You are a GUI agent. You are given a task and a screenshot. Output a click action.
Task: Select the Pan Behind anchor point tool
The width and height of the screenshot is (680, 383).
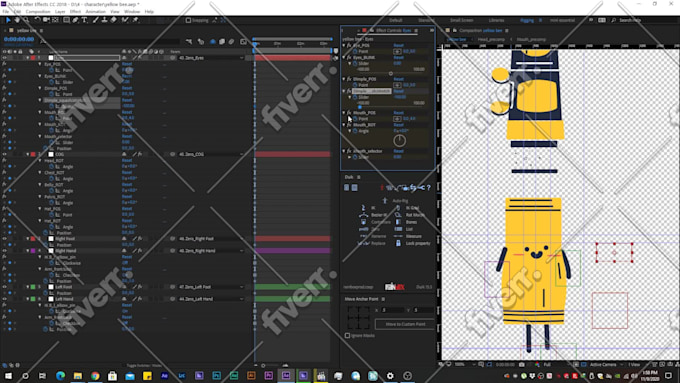(55, 20)
